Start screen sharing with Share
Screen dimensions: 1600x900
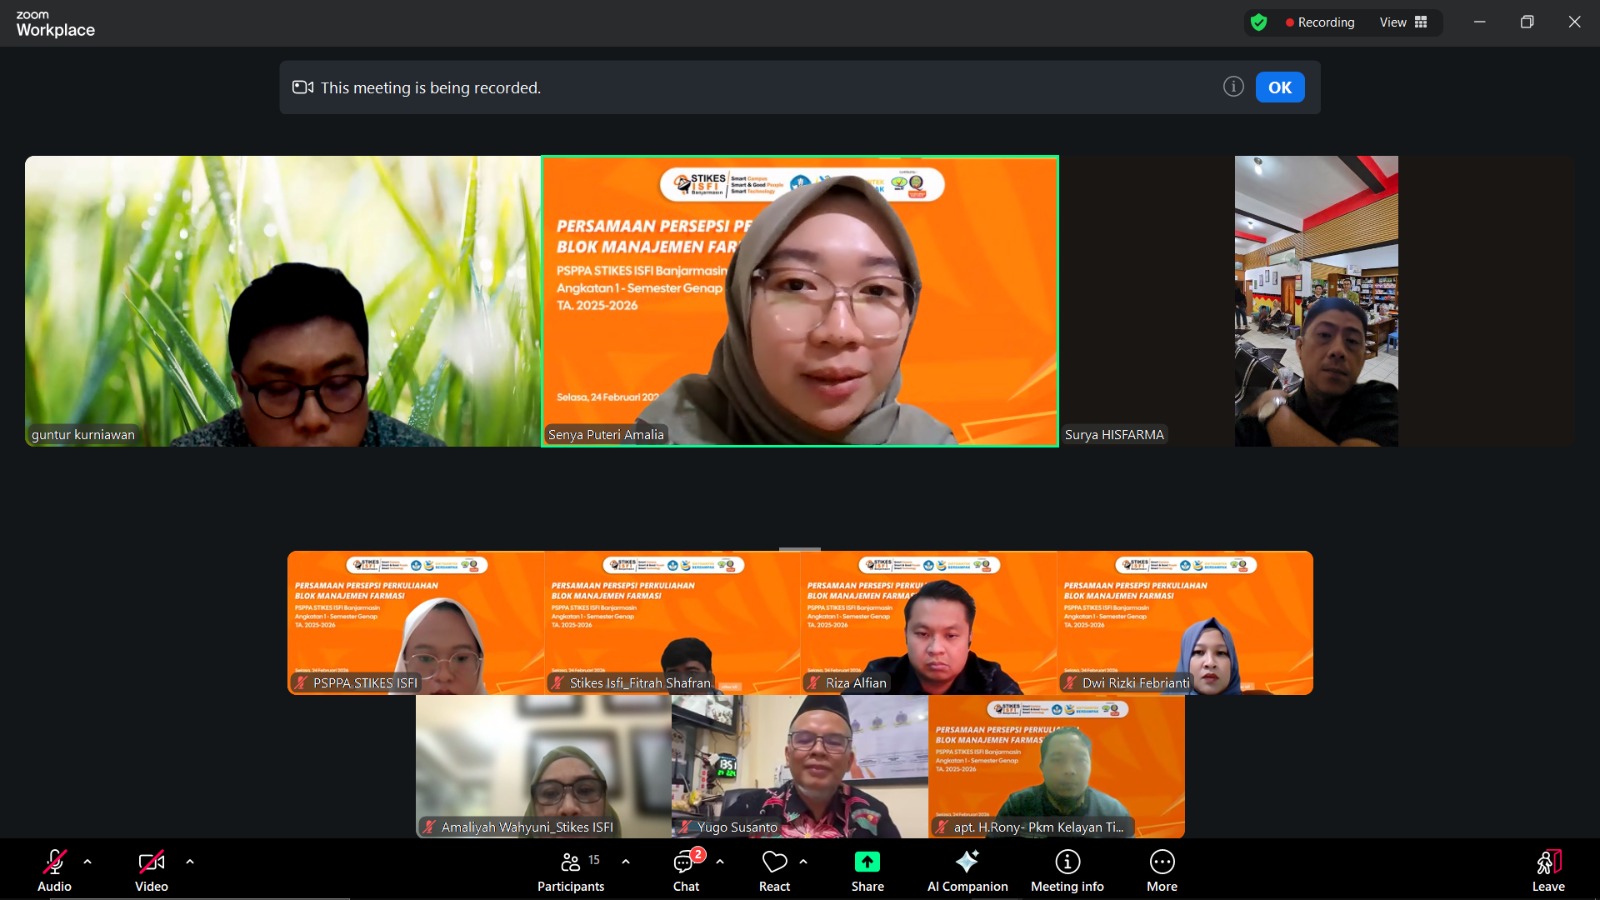click(867, 870)
